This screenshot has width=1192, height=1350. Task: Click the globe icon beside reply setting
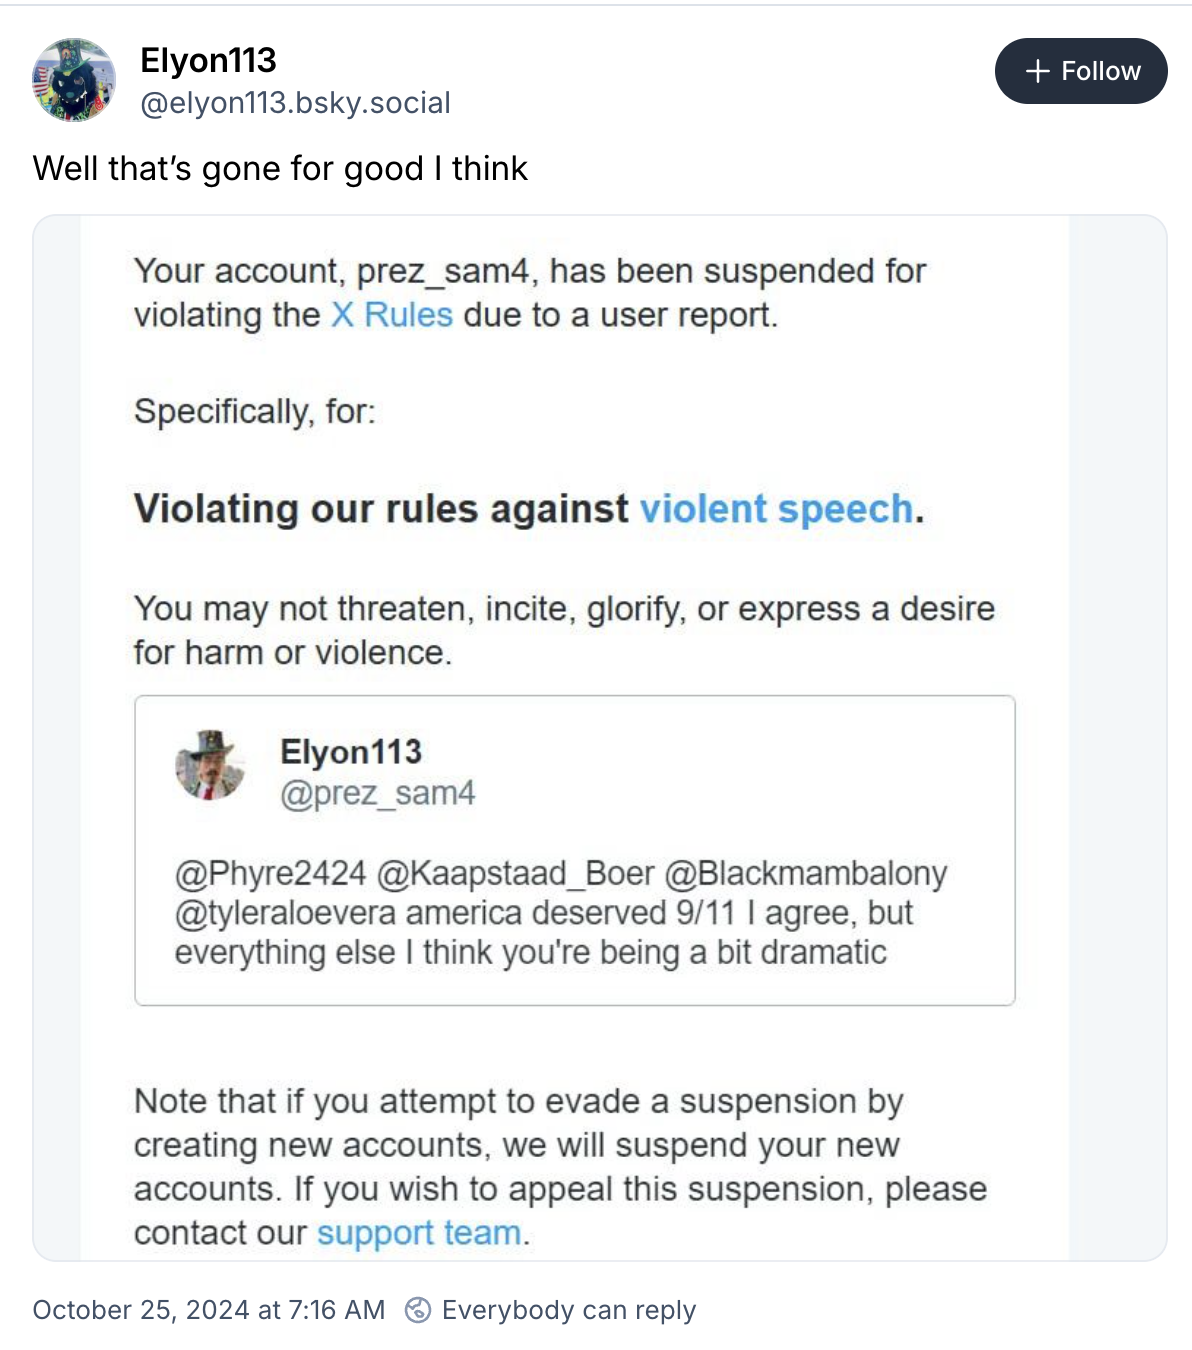pyautogui.click(x=417, y=1310)
